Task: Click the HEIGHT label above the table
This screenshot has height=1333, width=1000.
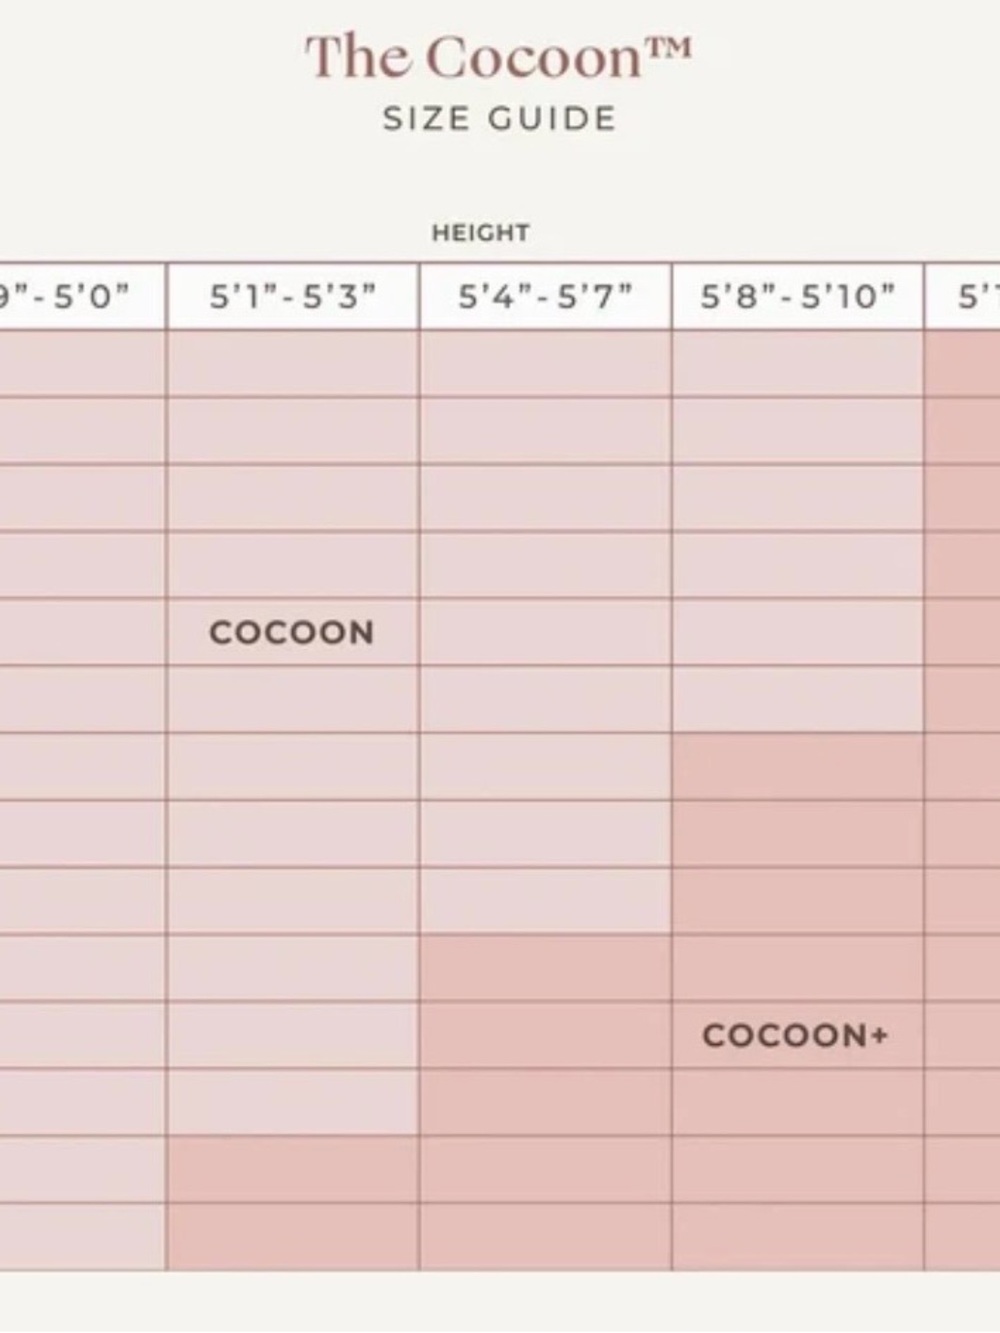Action: [481, 233]
